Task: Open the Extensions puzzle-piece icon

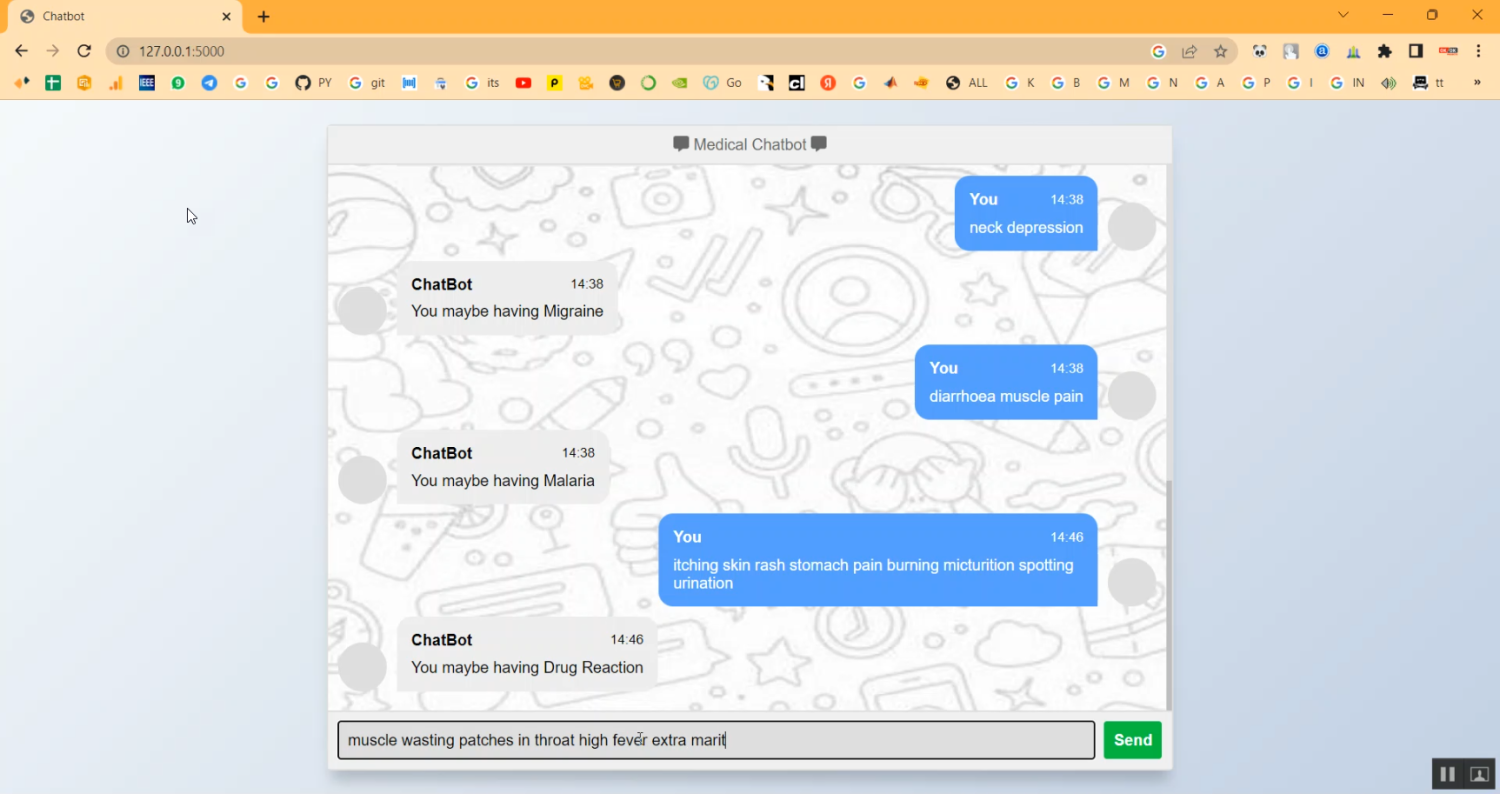Action: click(1385, 50)
